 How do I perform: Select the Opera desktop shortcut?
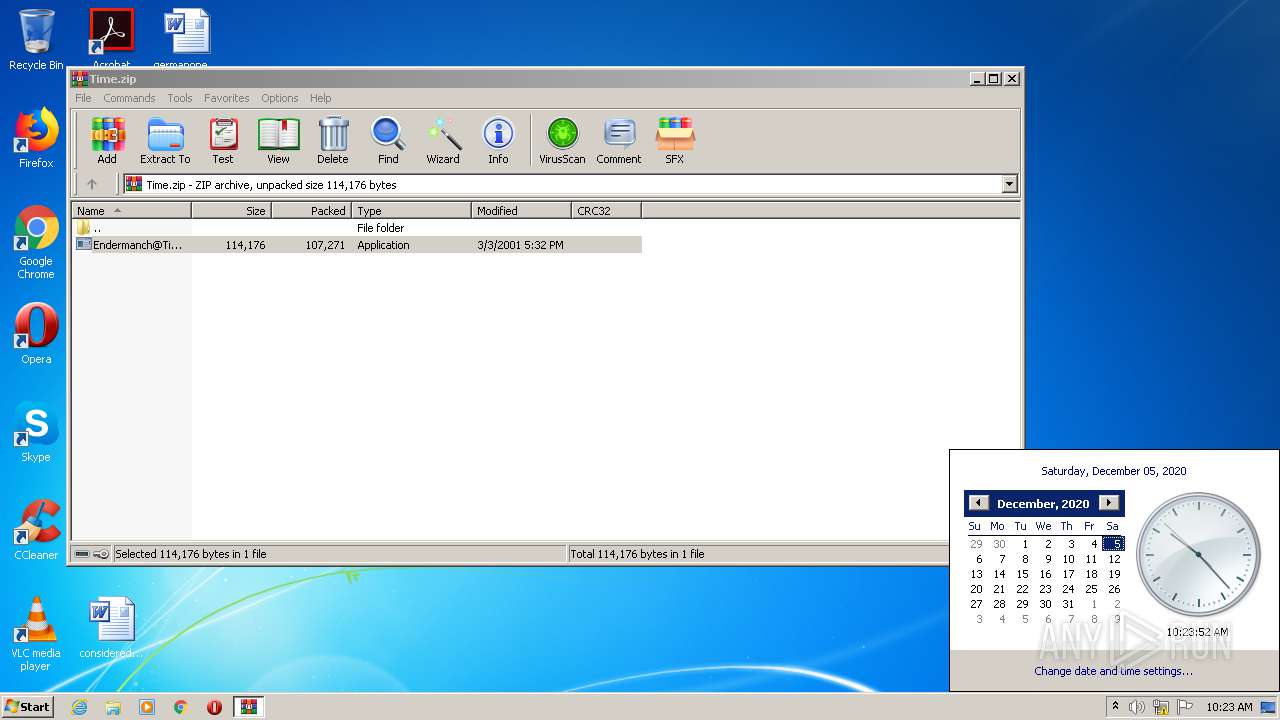(x=36, y=333)
